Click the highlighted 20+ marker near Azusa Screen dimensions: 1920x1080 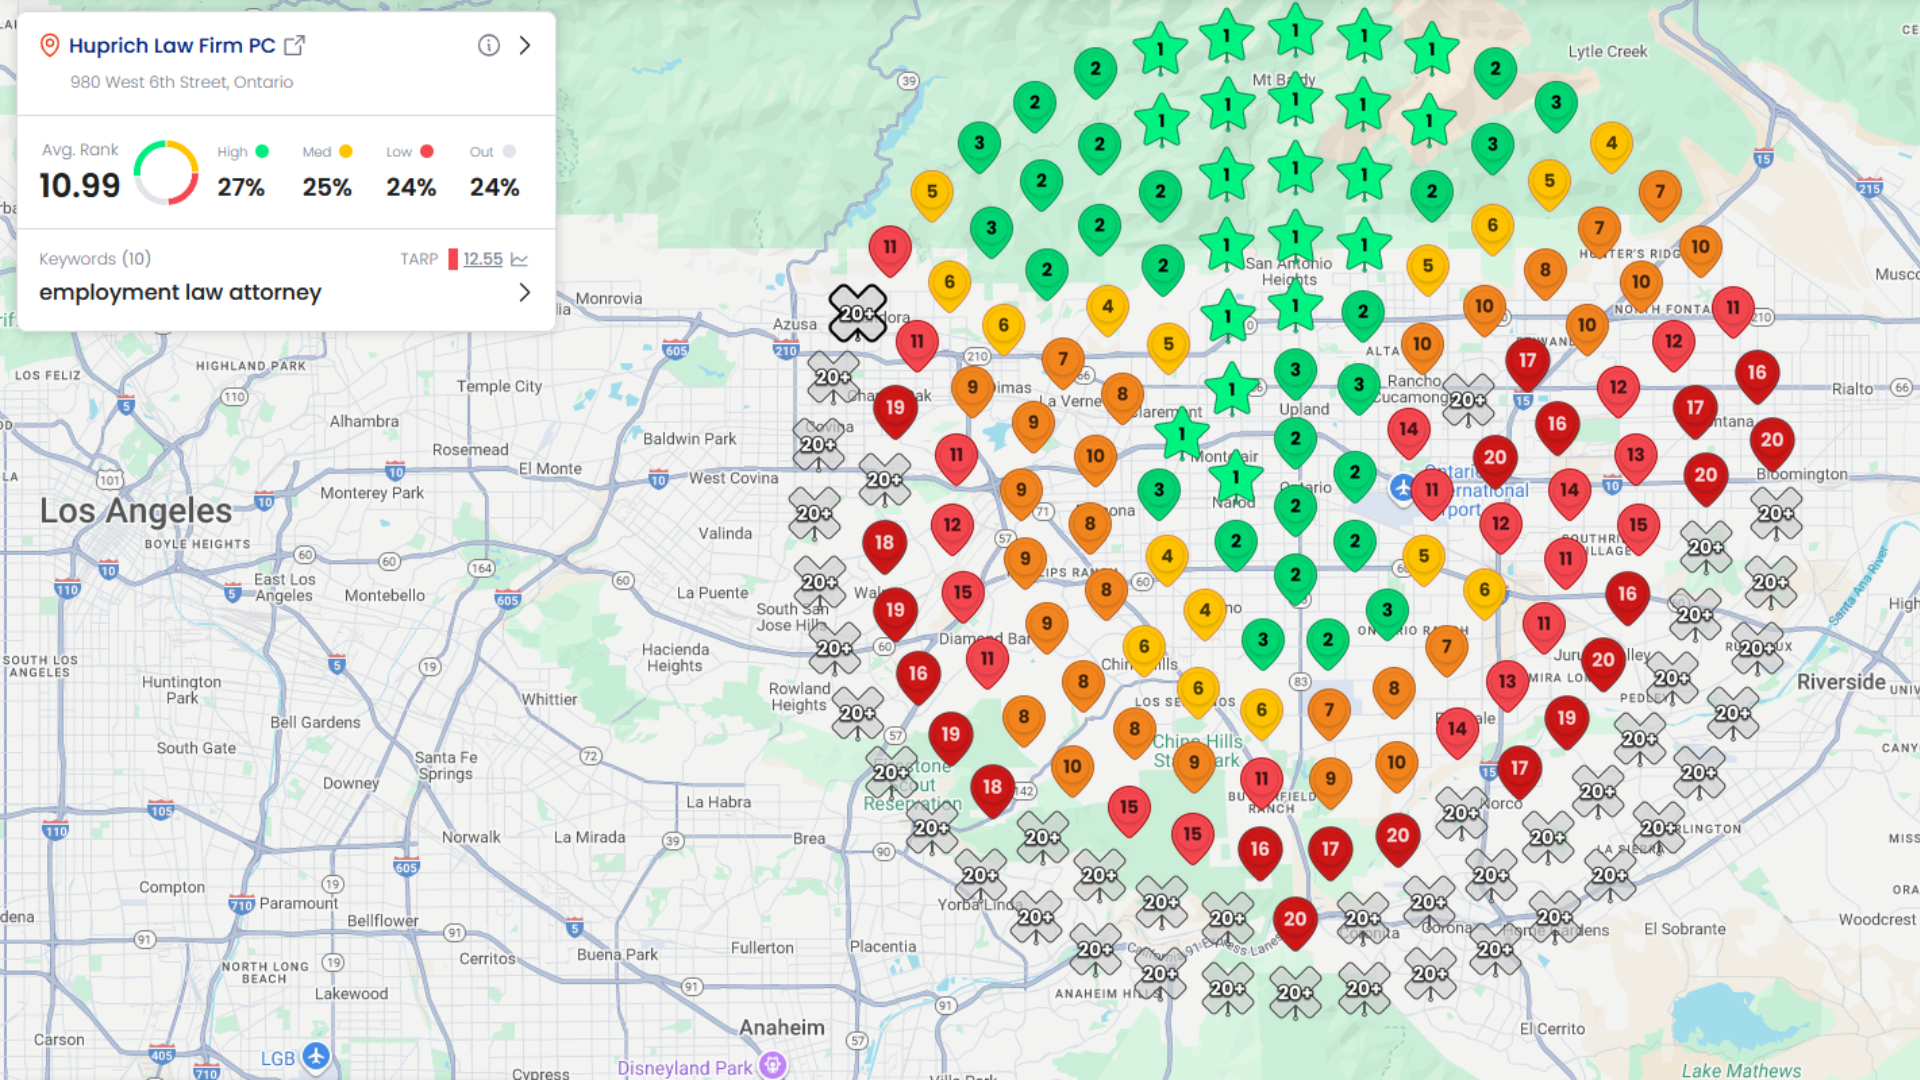[x=857, y=312]
